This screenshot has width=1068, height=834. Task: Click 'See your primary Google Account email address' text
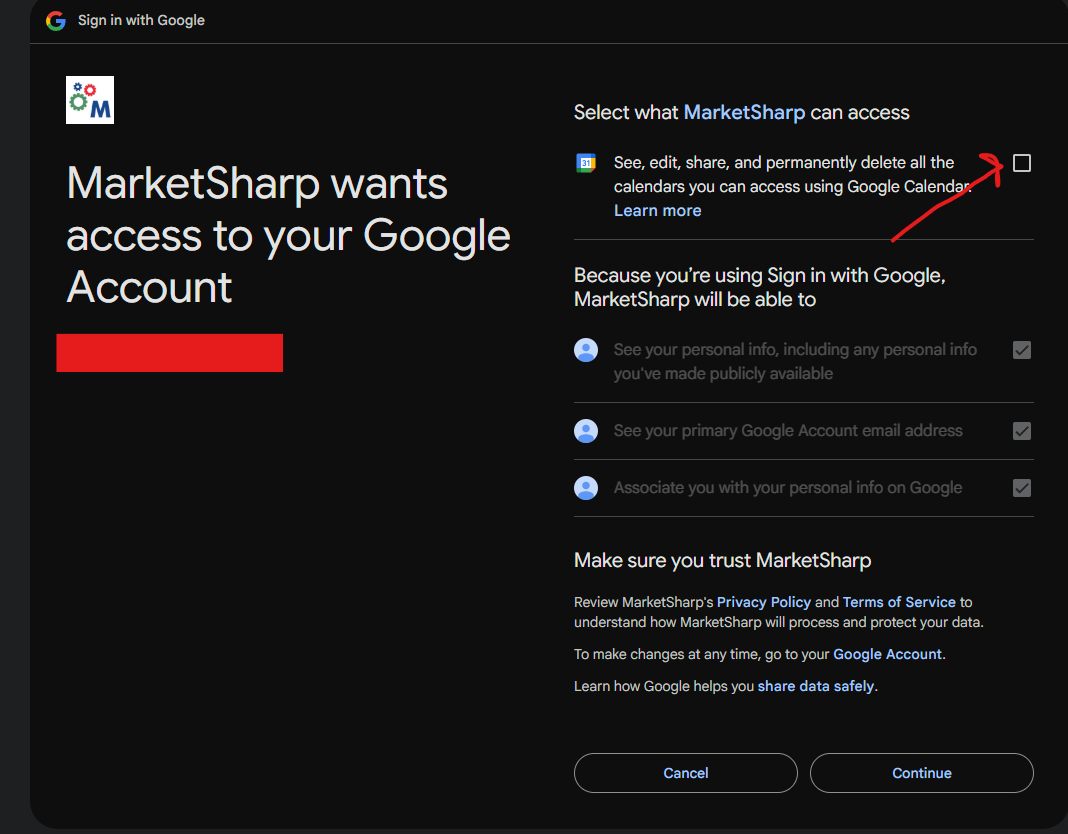pos(788,431)
